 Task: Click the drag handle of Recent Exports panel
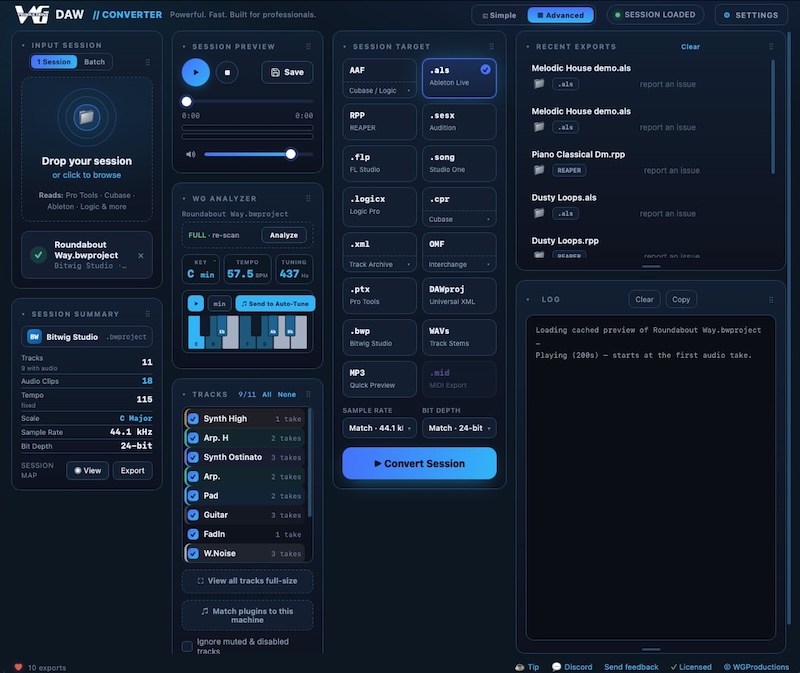[770, 46]
